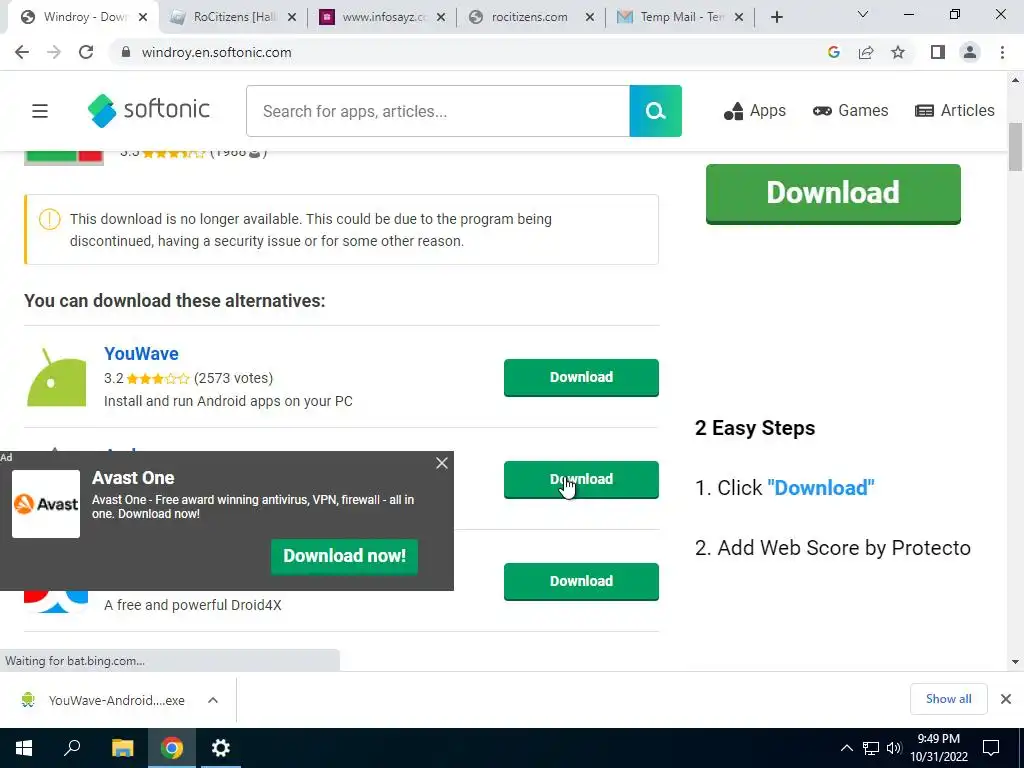Image resolution: width=1024 pixels, height=768 pixels.
Task: Open the Chrome side panel icon
Action: point(938,52)
